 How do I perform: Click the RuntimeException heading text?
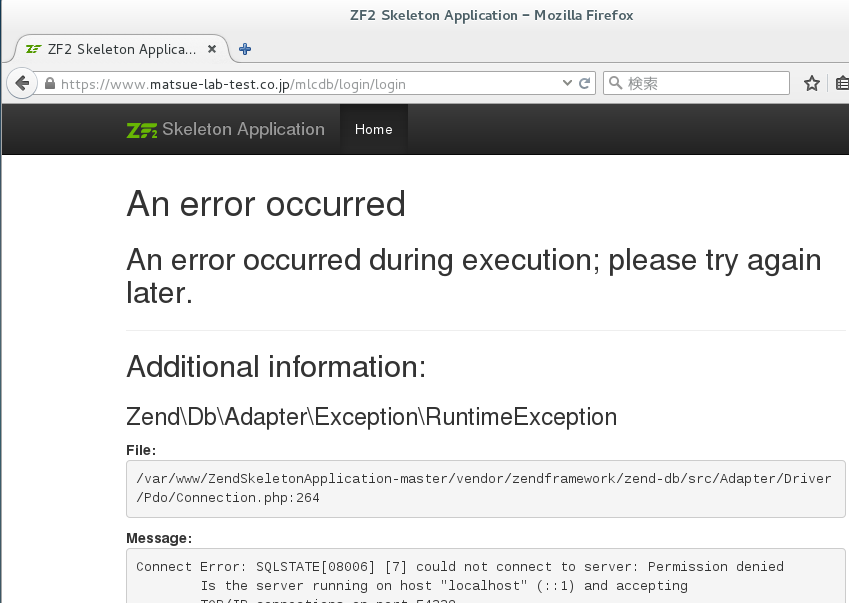[371, 416]
